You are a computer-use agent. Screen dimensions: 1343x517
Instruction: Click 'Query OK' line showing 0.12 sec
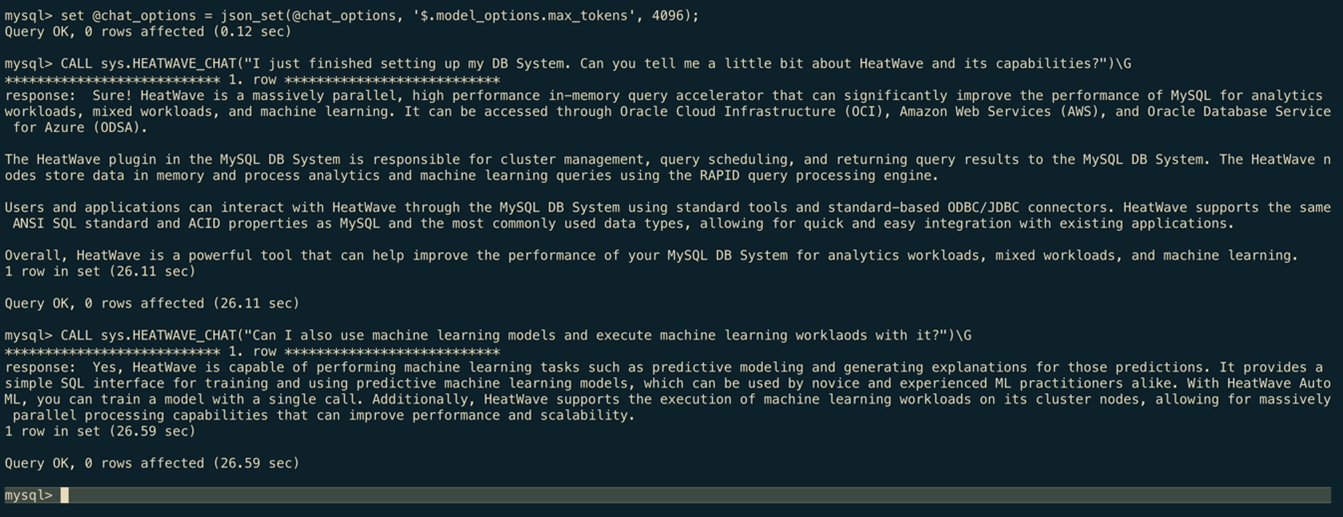coord(148,31)
